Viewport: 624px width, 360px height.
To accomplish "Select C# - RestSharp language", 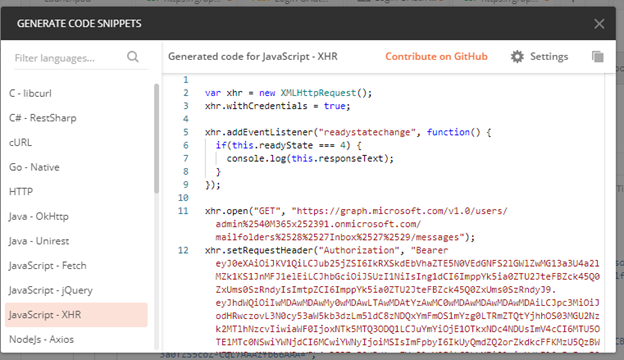I will coord(43,118).
